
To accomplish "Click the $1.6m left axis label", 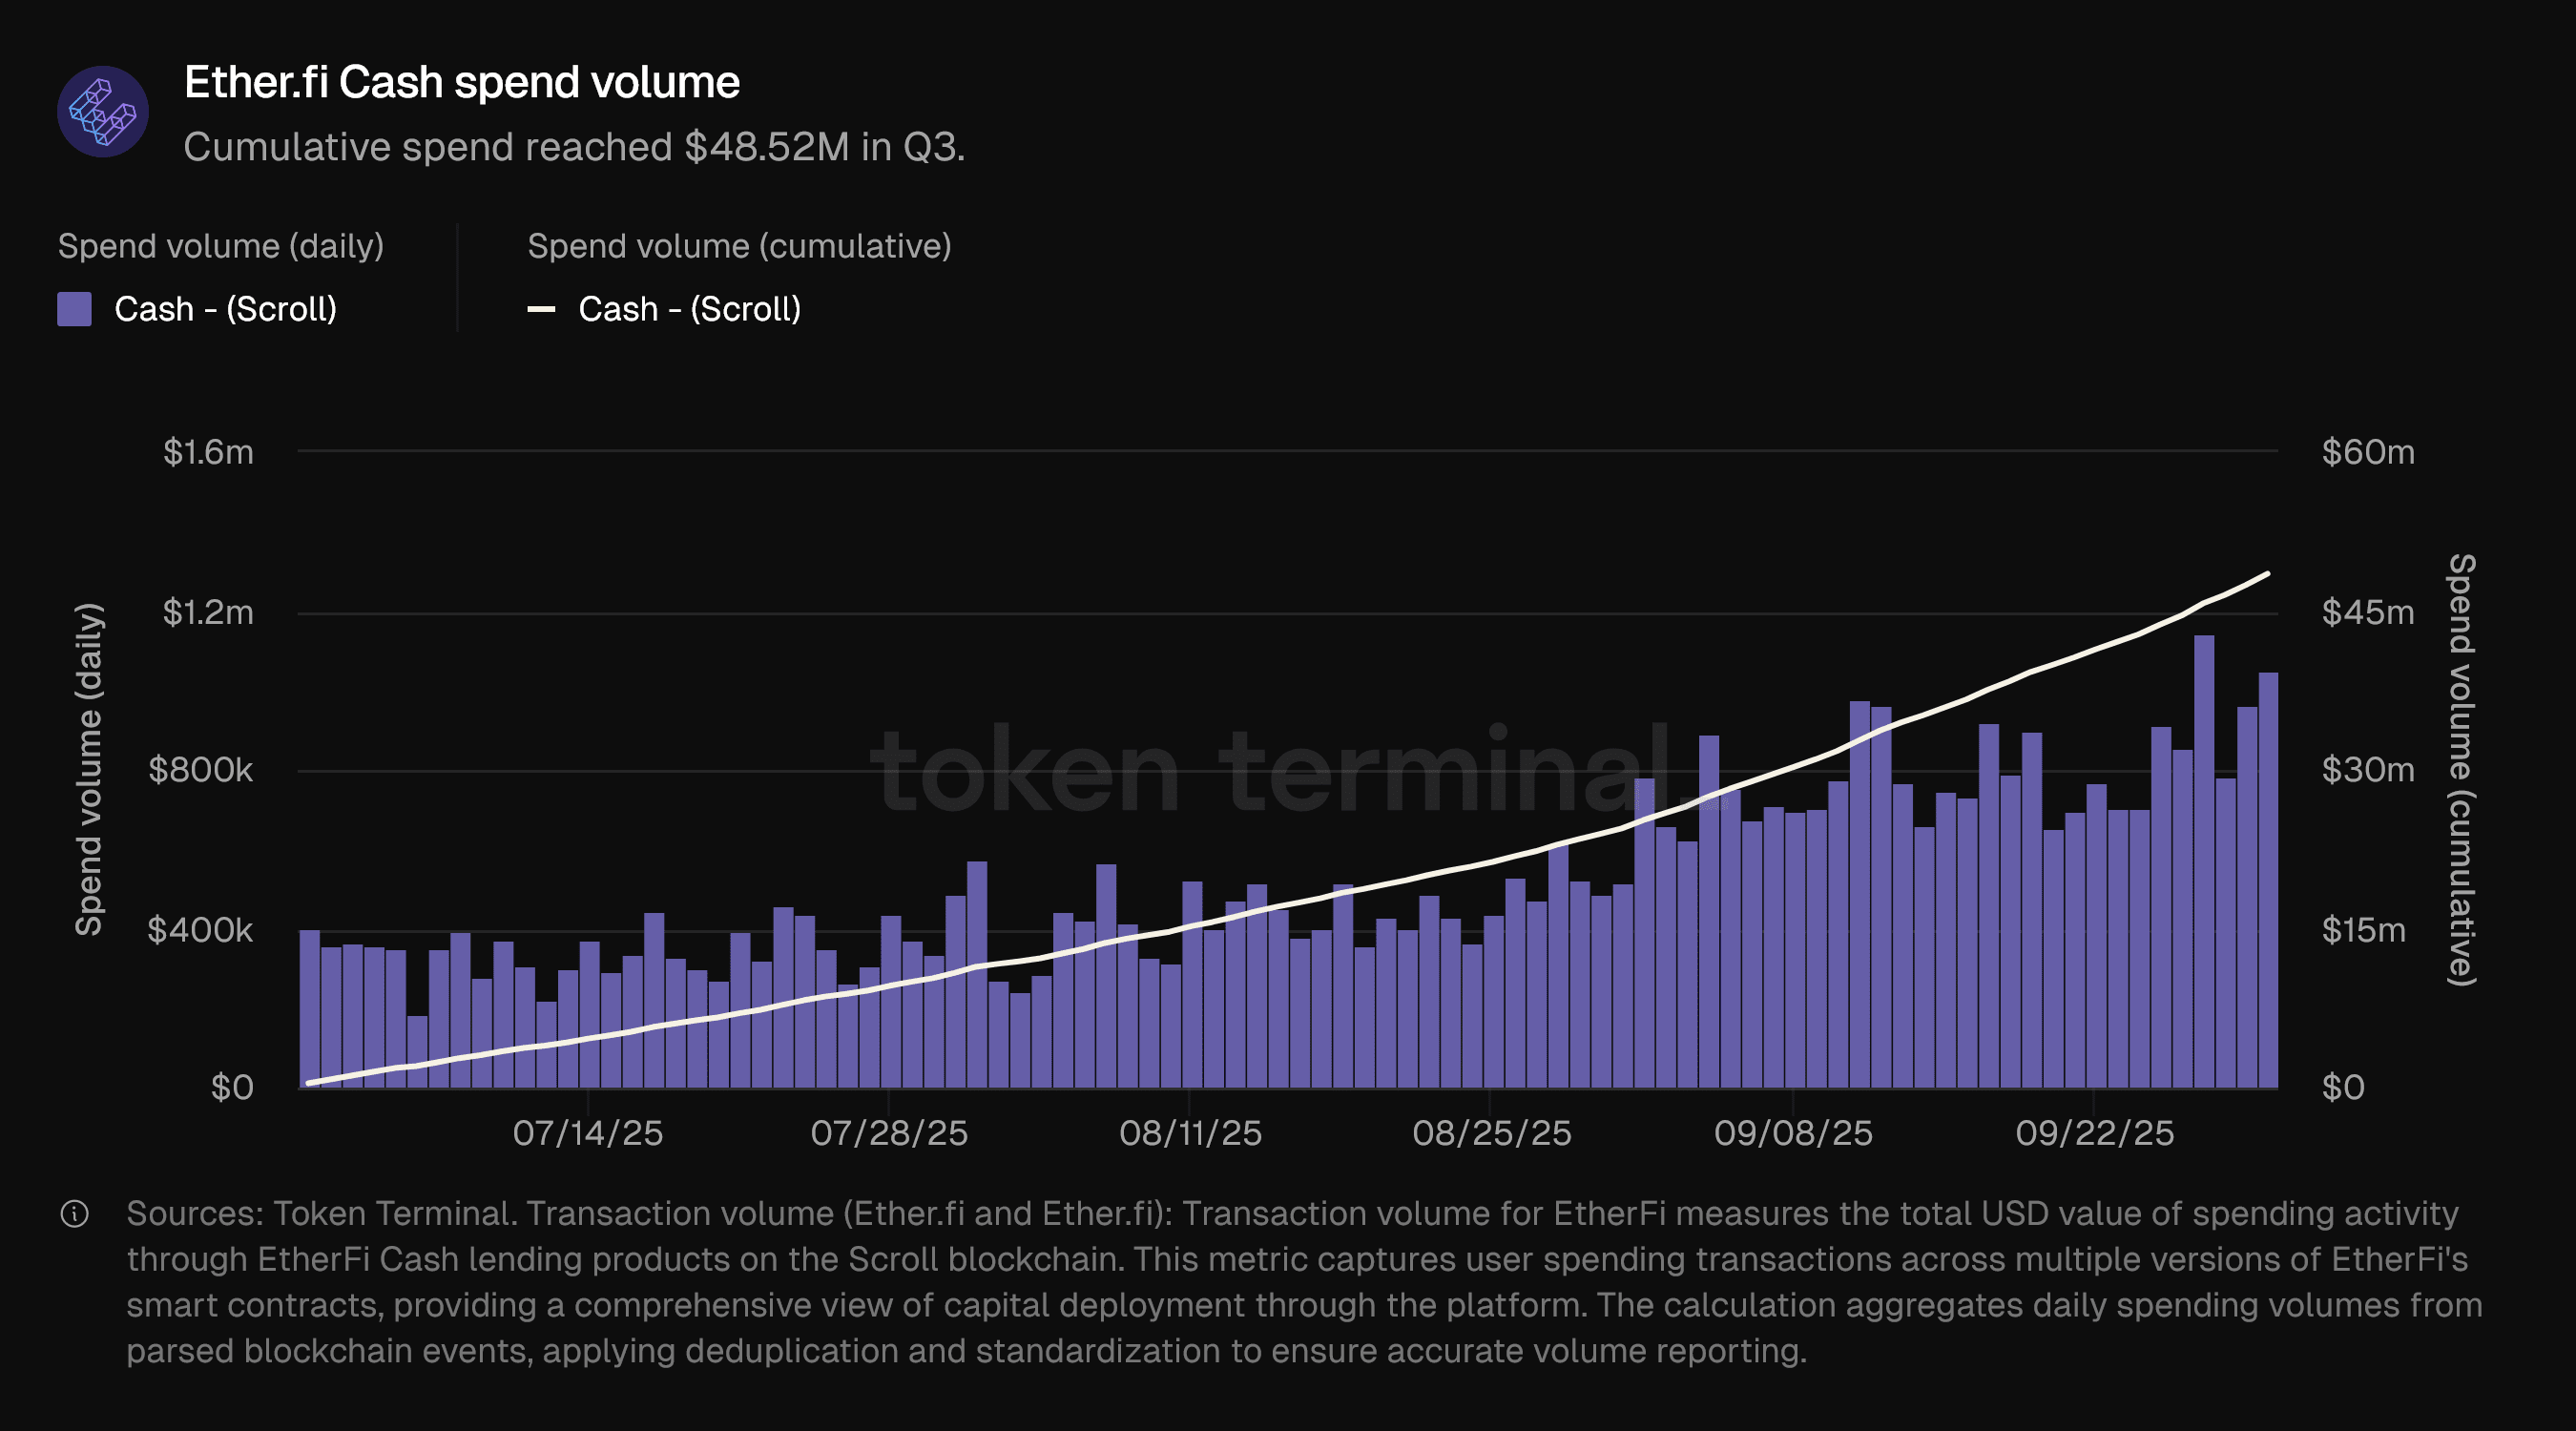I will [x=208, y=452].
